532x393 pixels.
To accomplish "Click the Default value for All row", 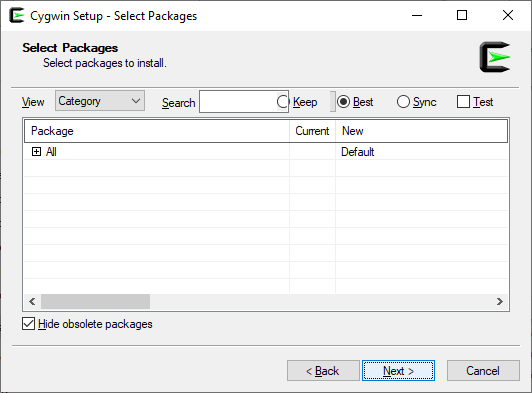I will [358, 152].
